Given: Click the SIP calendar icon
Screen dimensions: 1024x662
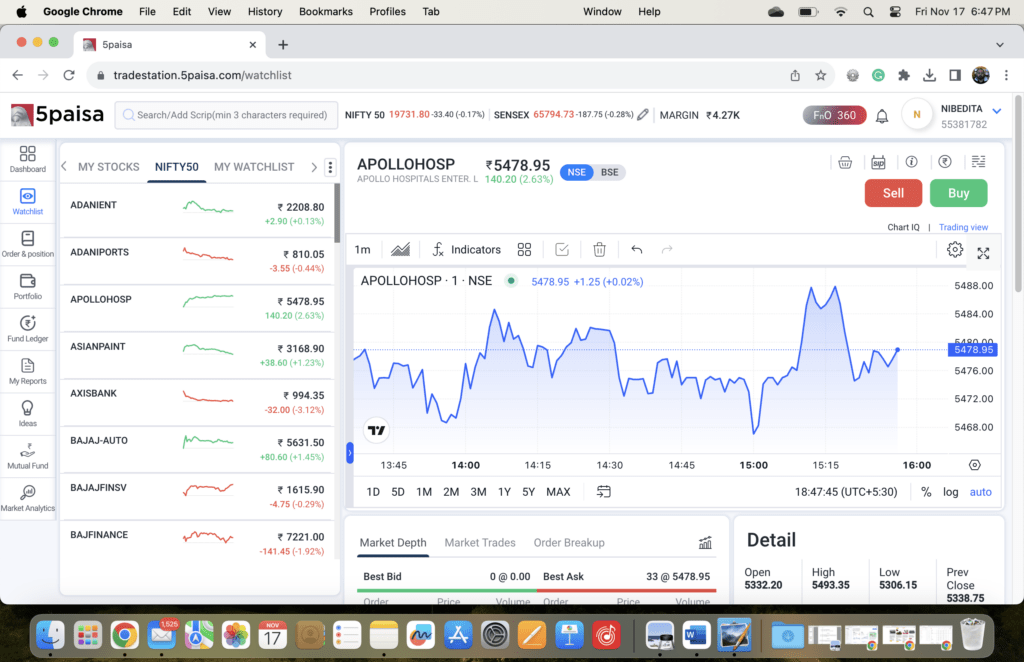Looking at the screenshot, I should 878,162.
